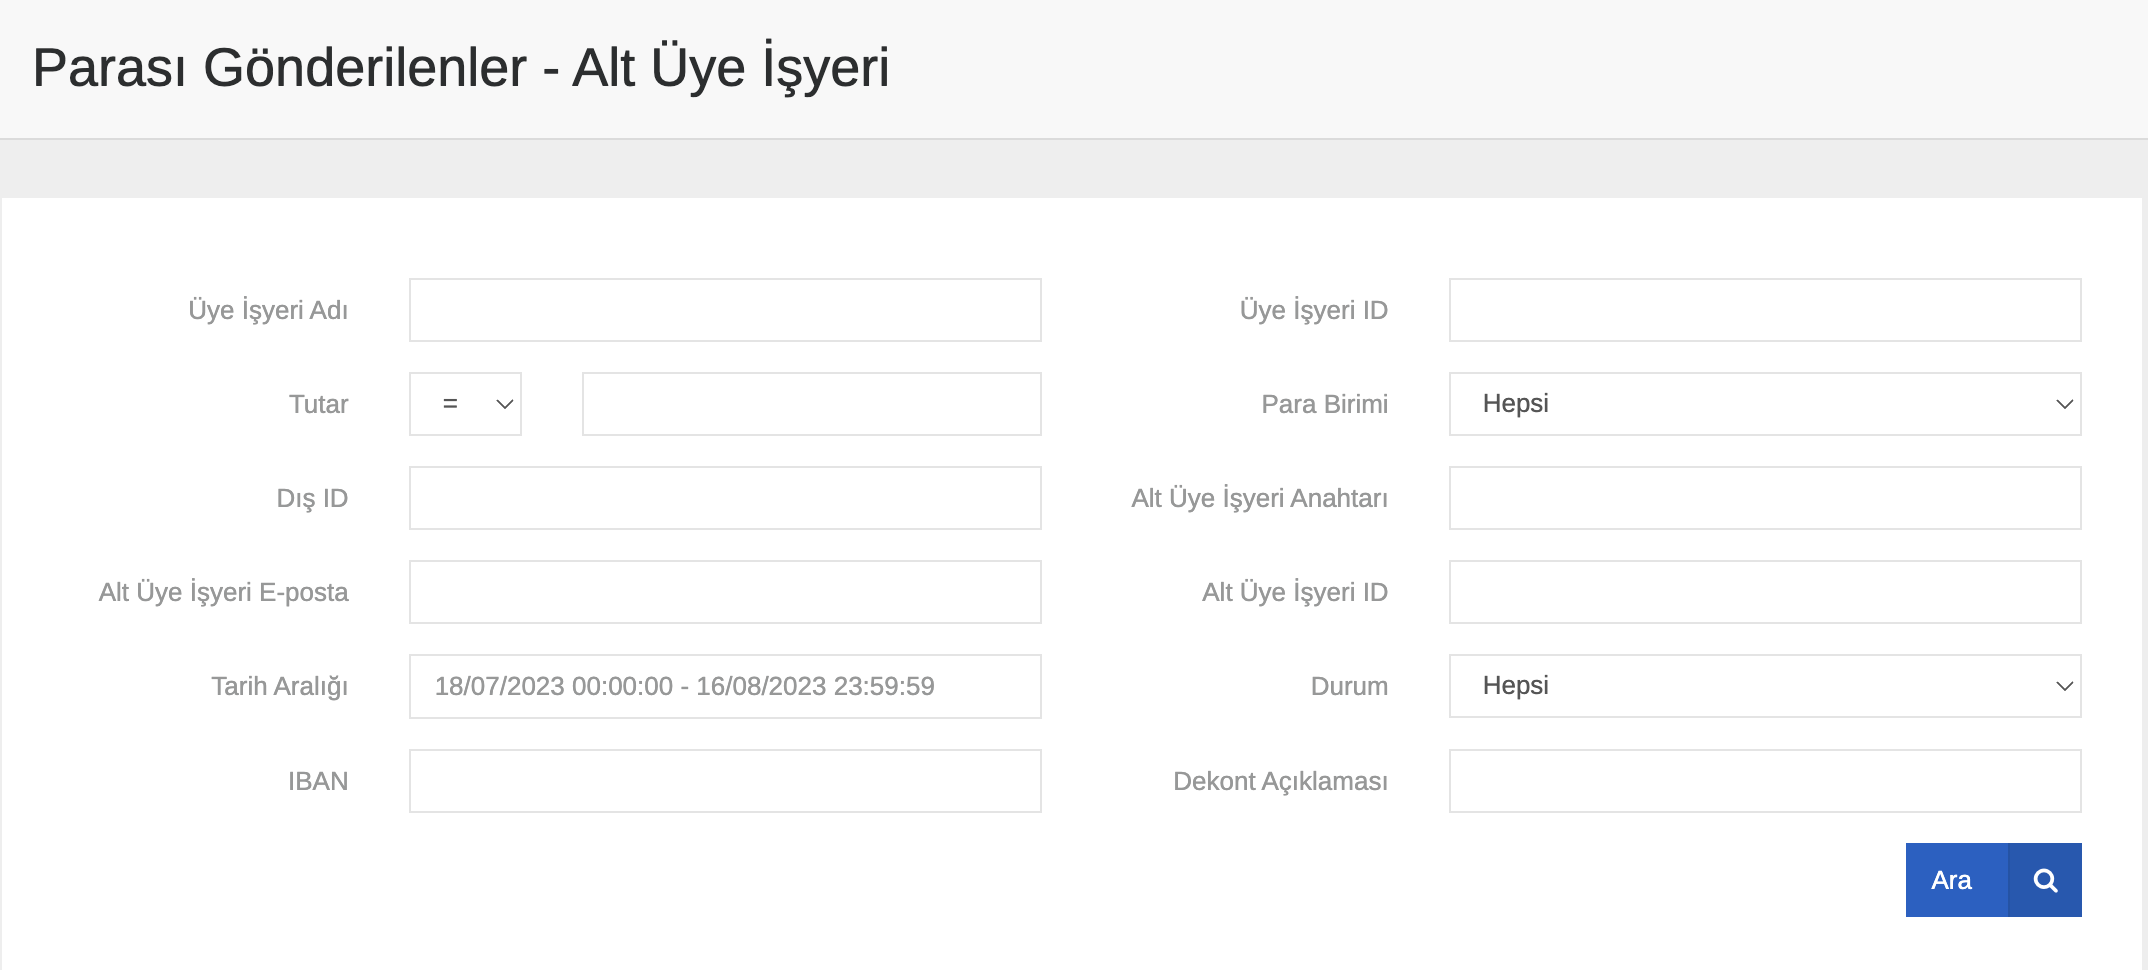Click the Tutar amount text box

[x=811, y=404]
